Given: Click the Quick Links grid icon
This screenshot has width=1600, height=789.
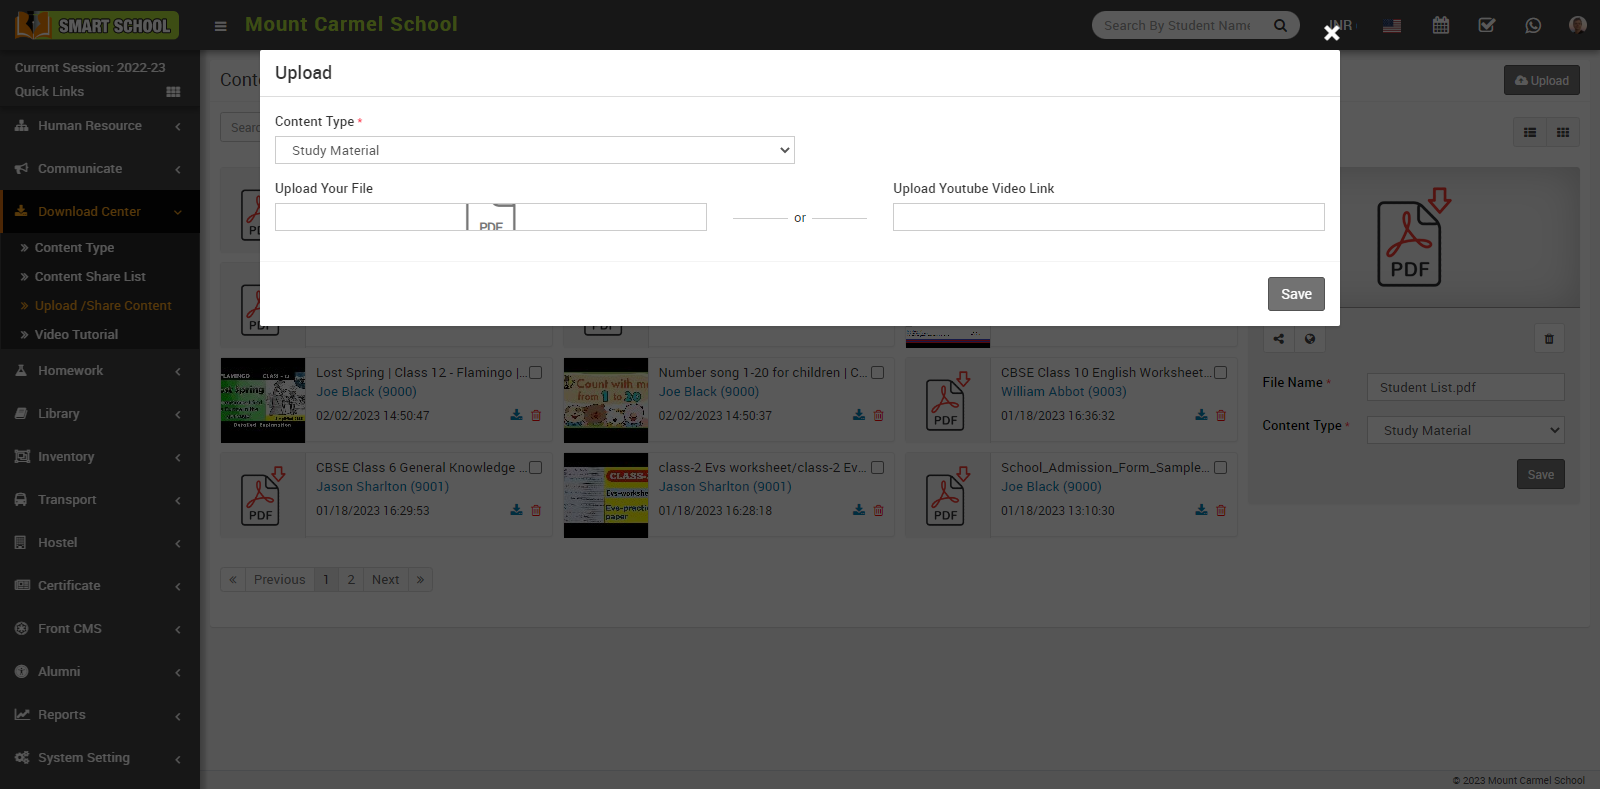Looking at the screenshot, I should click(x=173, y=92).
